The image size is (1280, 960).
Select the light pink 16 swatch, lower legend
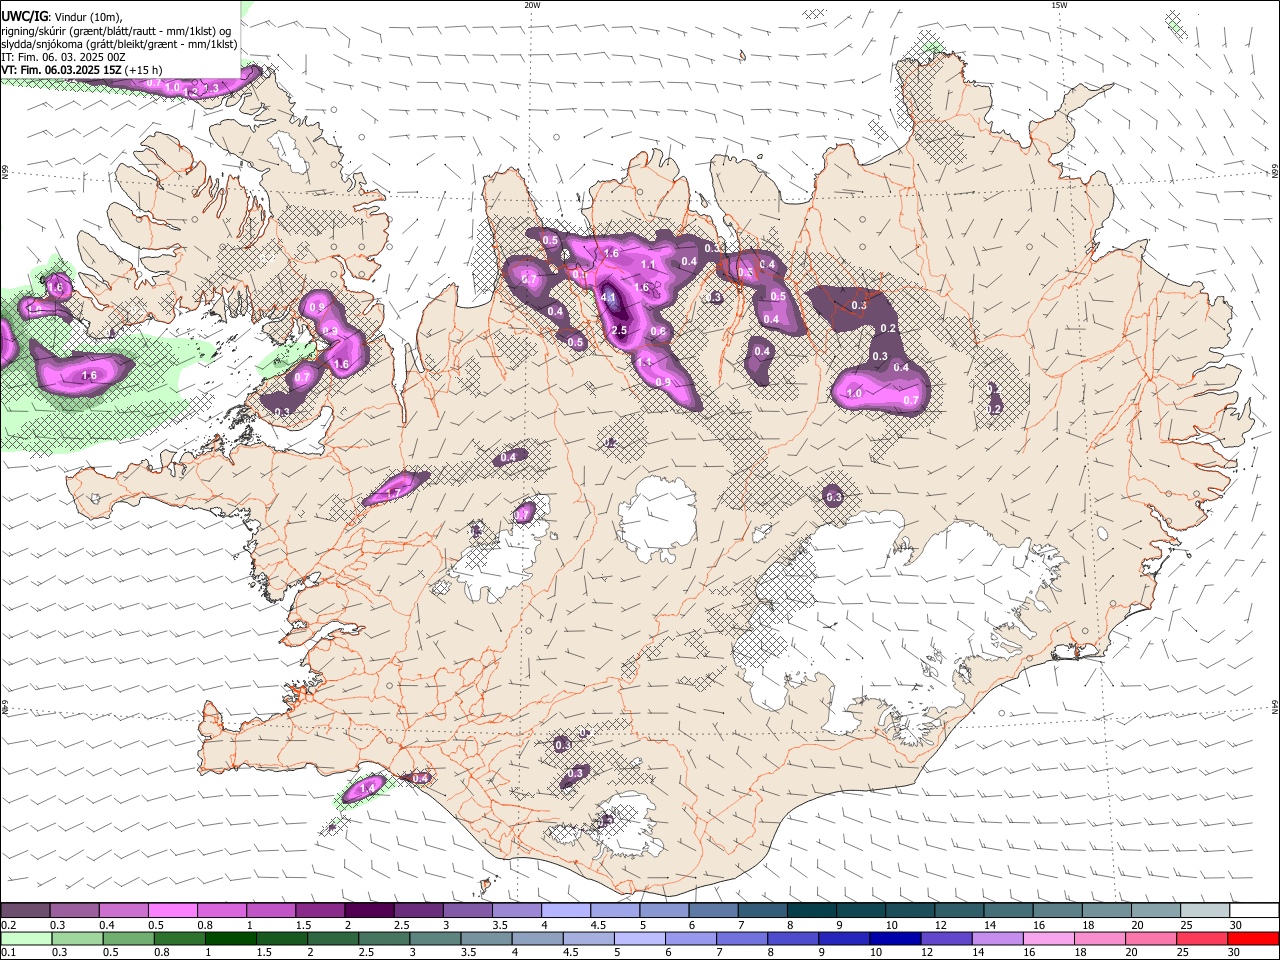pyautogui.click(x=1049, y=938)
